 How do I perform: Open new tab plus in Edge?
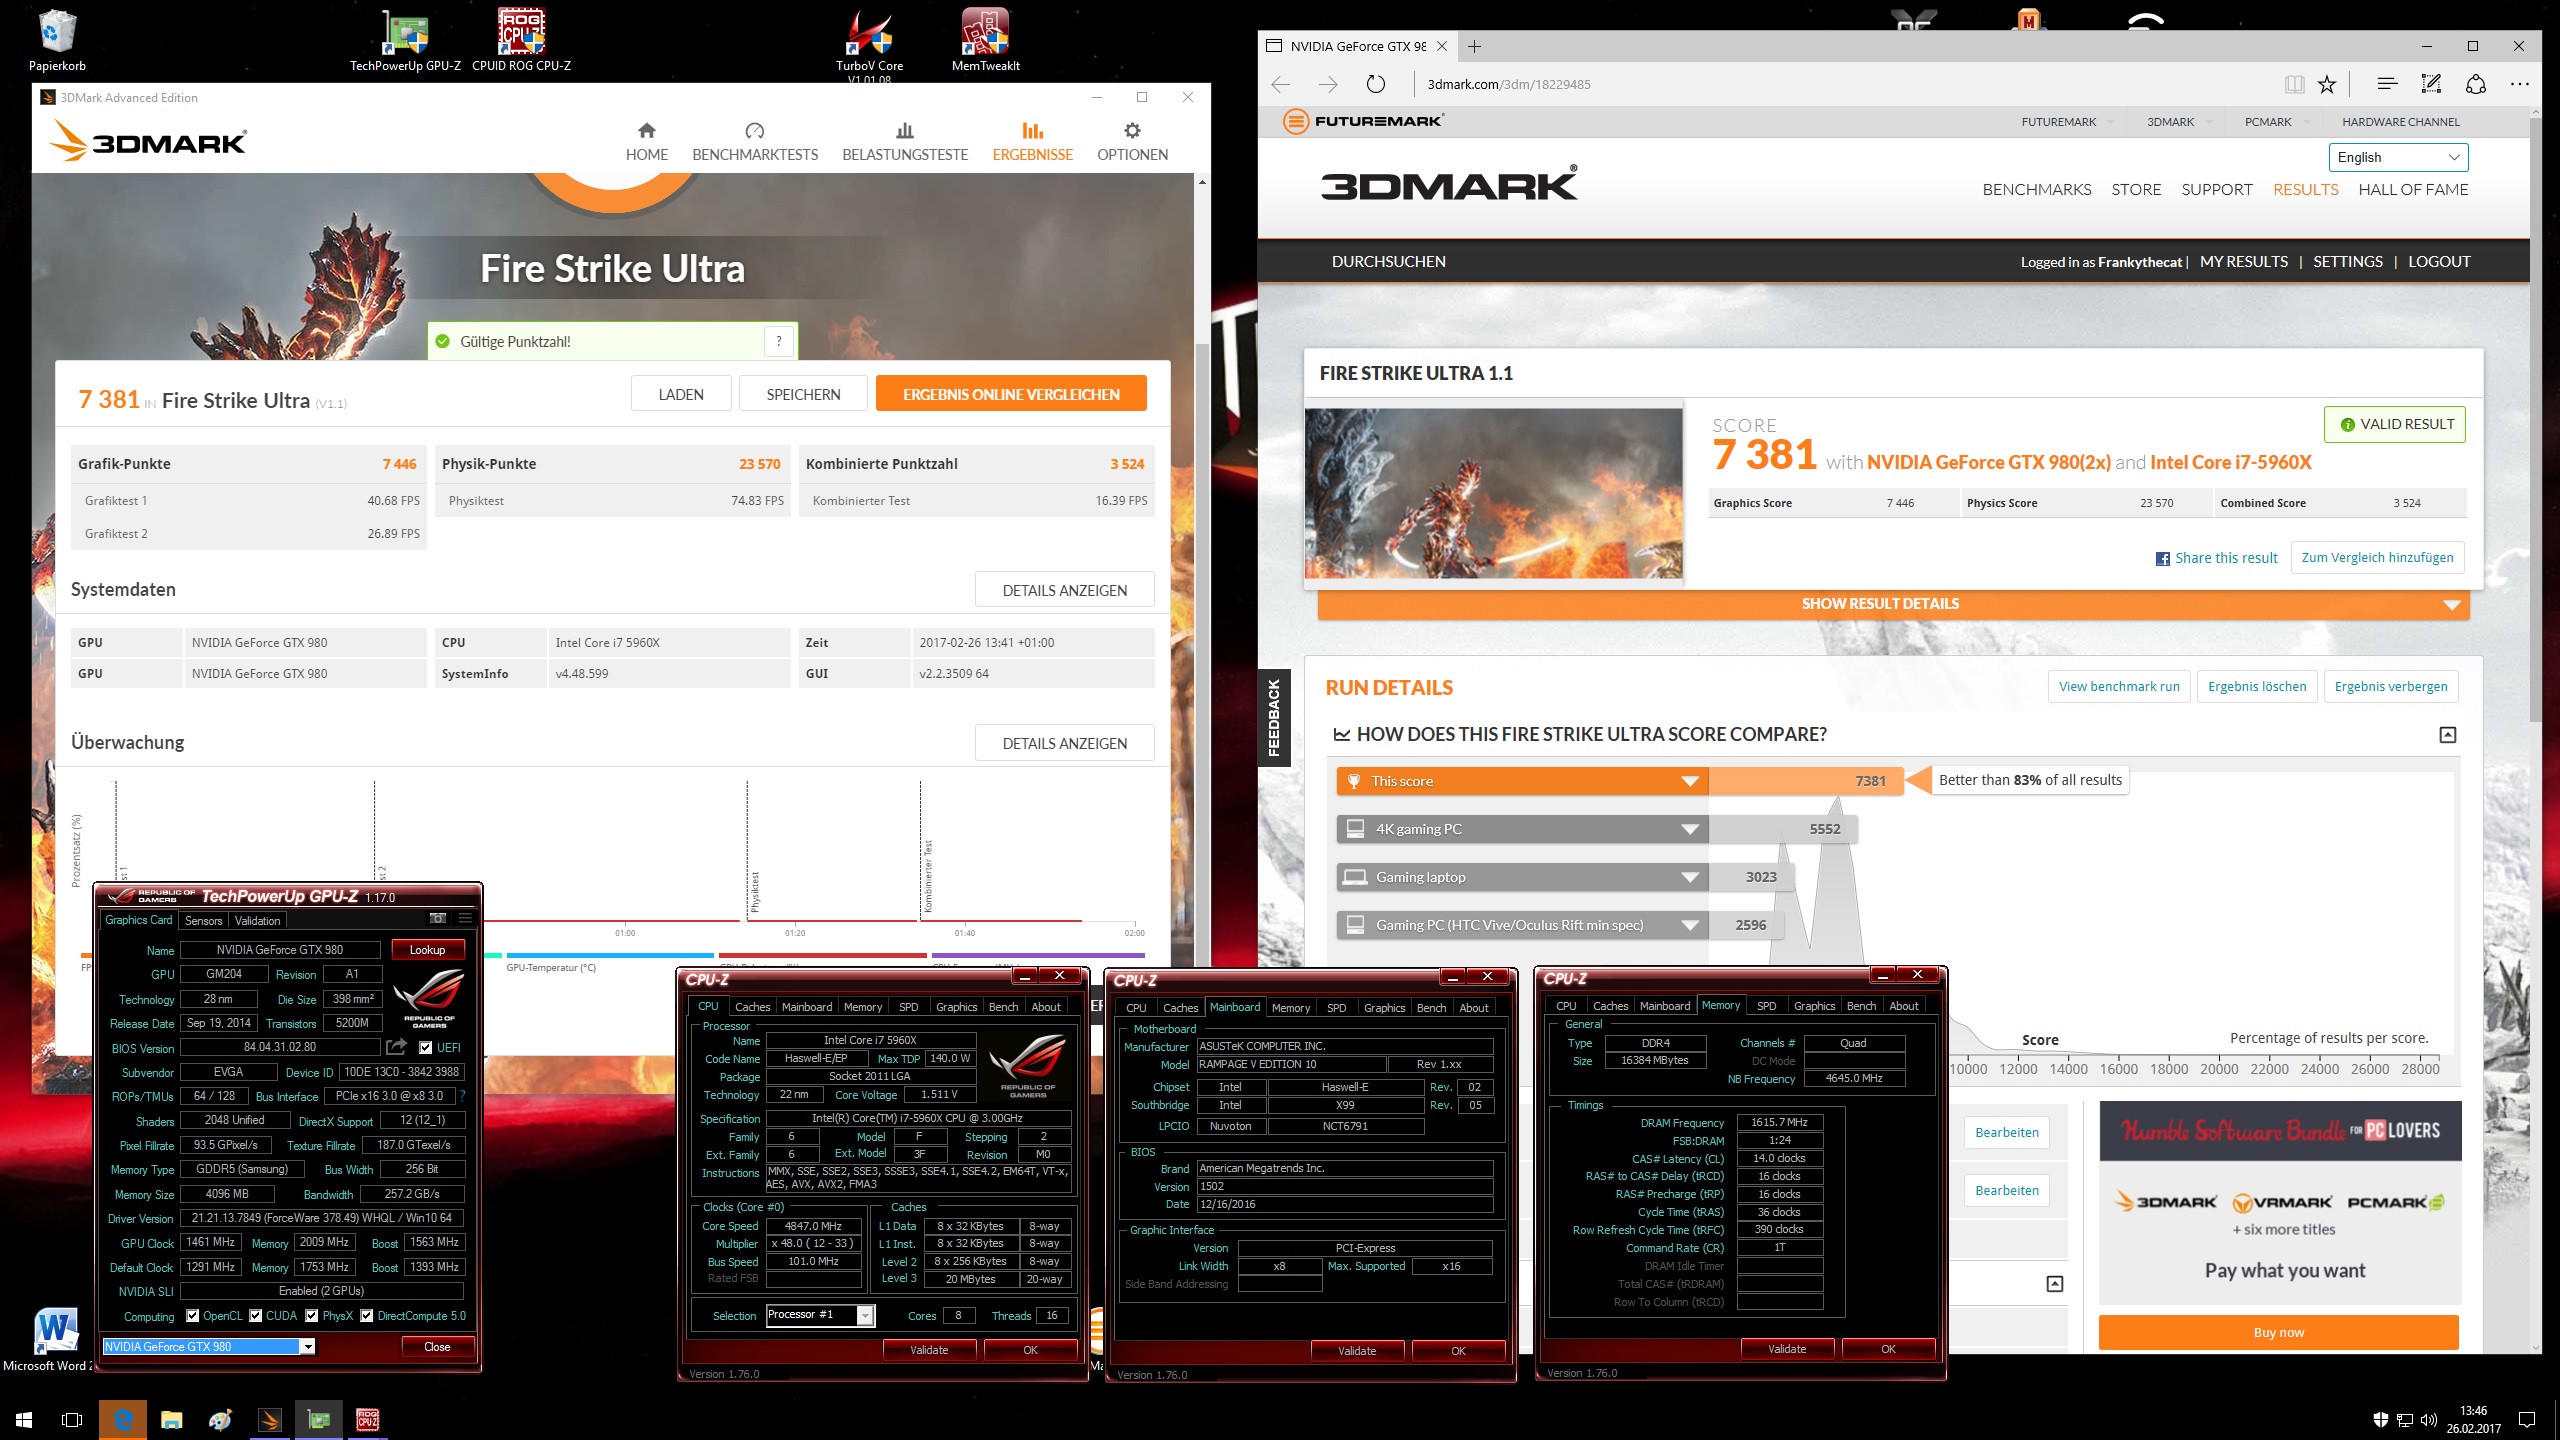(1474, 46)
